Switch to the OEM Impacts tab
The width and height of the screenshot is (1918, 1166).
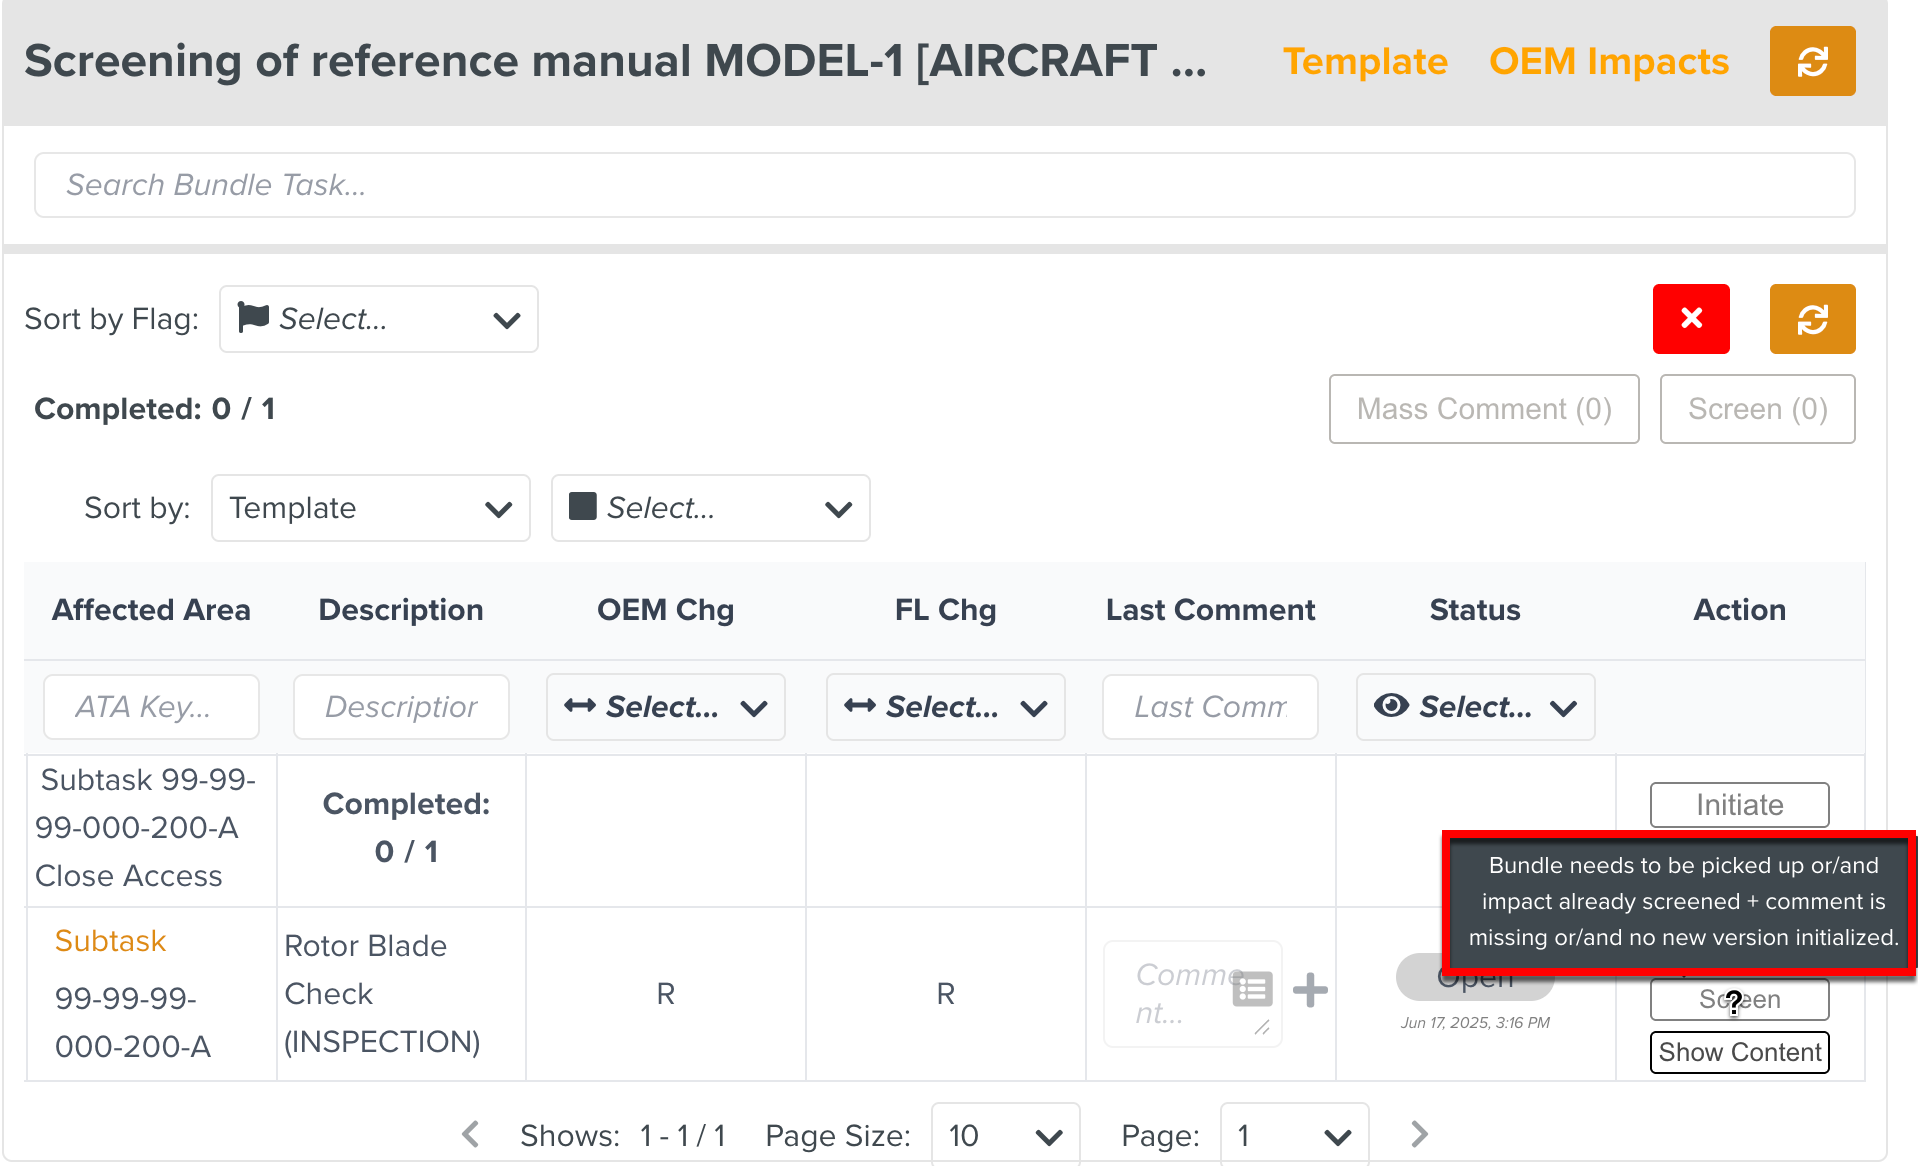pyautogui.click(x=1608, y=62)
